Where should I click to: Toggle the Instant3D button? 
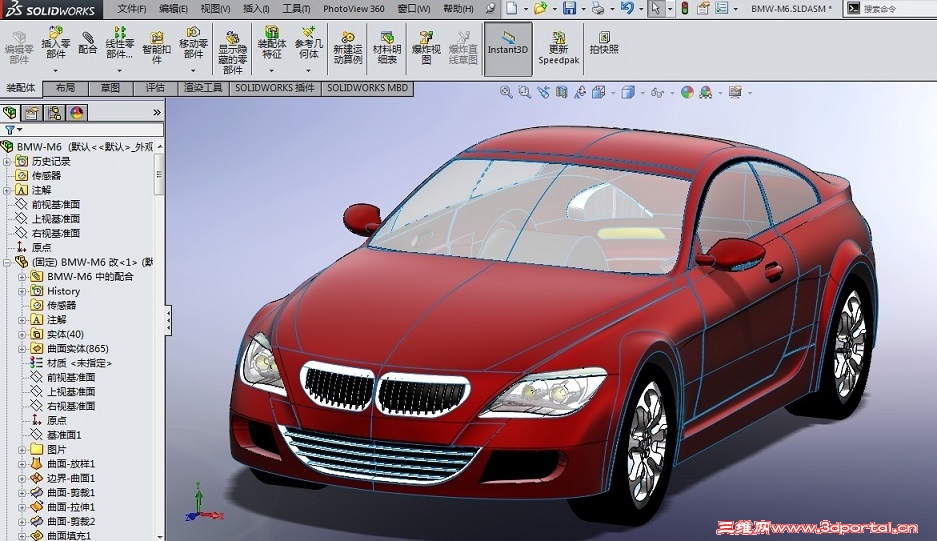508,49
